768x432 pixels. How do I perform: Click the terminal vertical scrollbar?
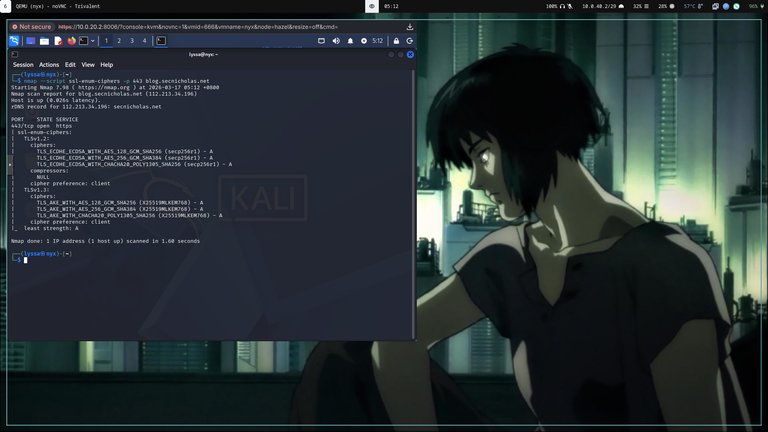413,203
